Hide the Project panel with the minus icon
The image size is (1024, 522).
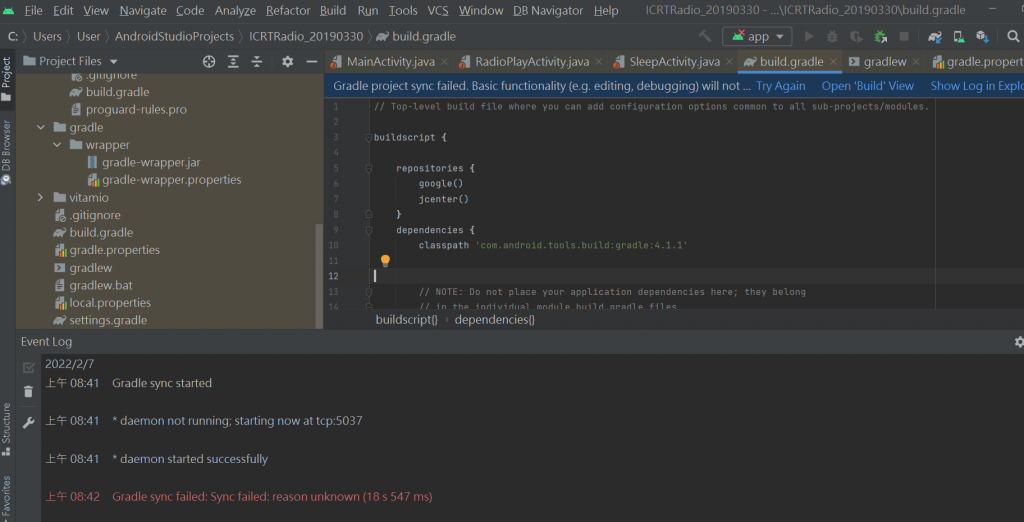pos(312,61)
